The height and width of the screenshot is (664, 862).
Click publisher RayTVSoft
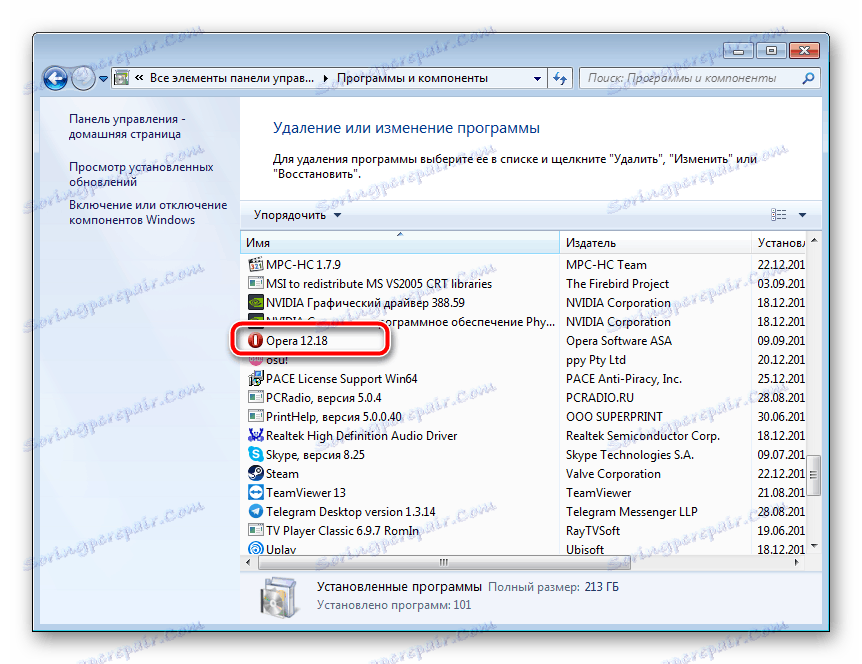[x=593, y=531]
